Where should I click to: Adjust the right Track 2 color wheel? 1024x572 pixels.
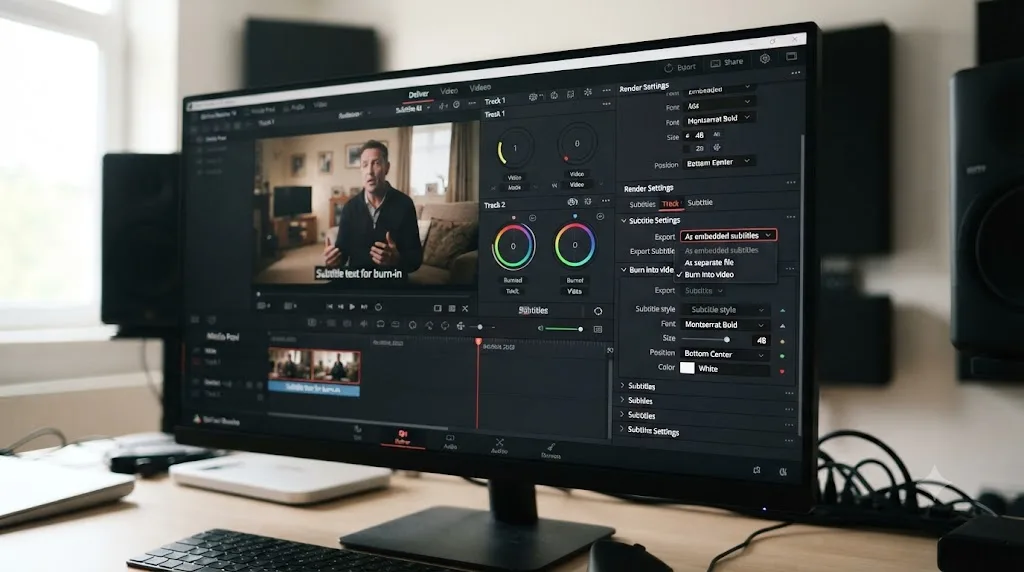pos(575,245)
